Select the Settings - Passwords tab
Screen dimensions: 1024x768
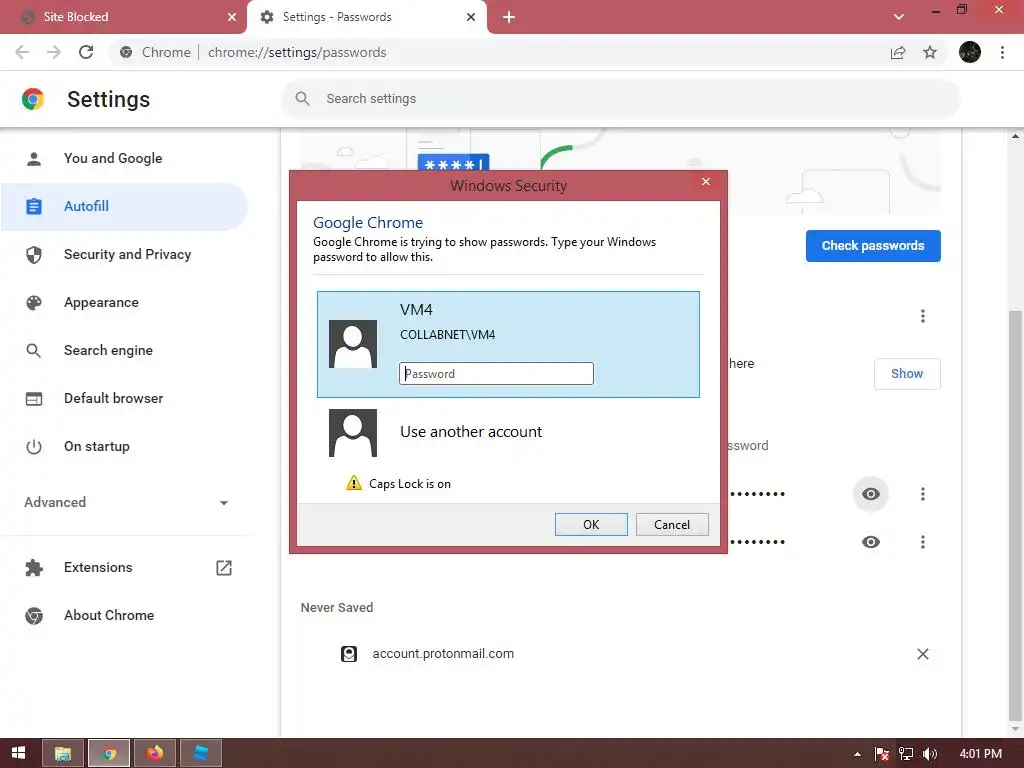click(x=366, y=17)
